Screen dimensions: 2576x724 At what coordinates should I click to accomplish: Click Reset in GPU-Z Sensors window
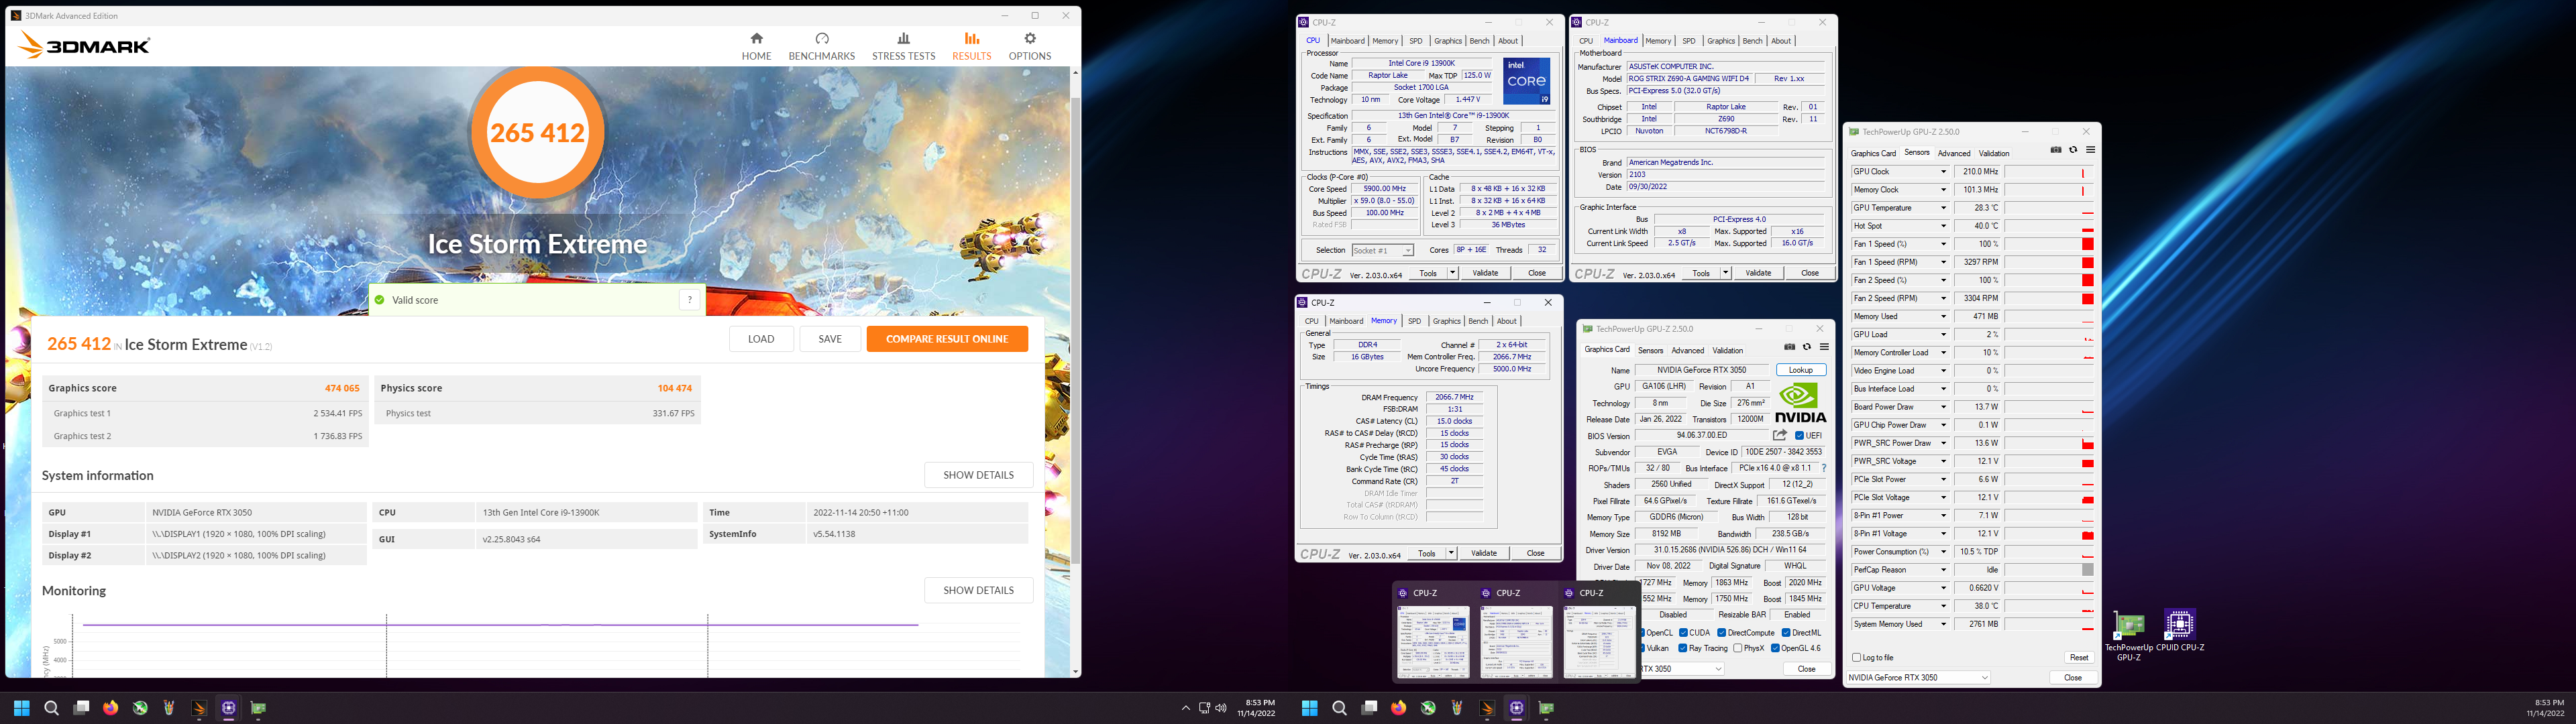click(x=2078, y=657)
